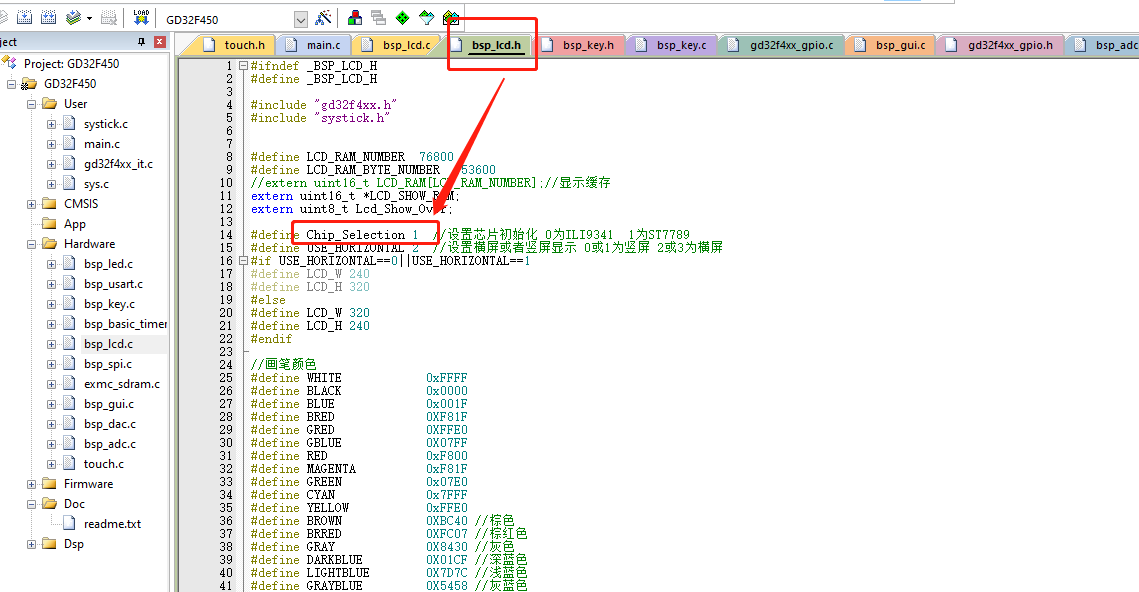Switch to the bsp_lcd.c editor tab
The width and height of the screenshot is (1139, 592).
click(x=397, y=45)
